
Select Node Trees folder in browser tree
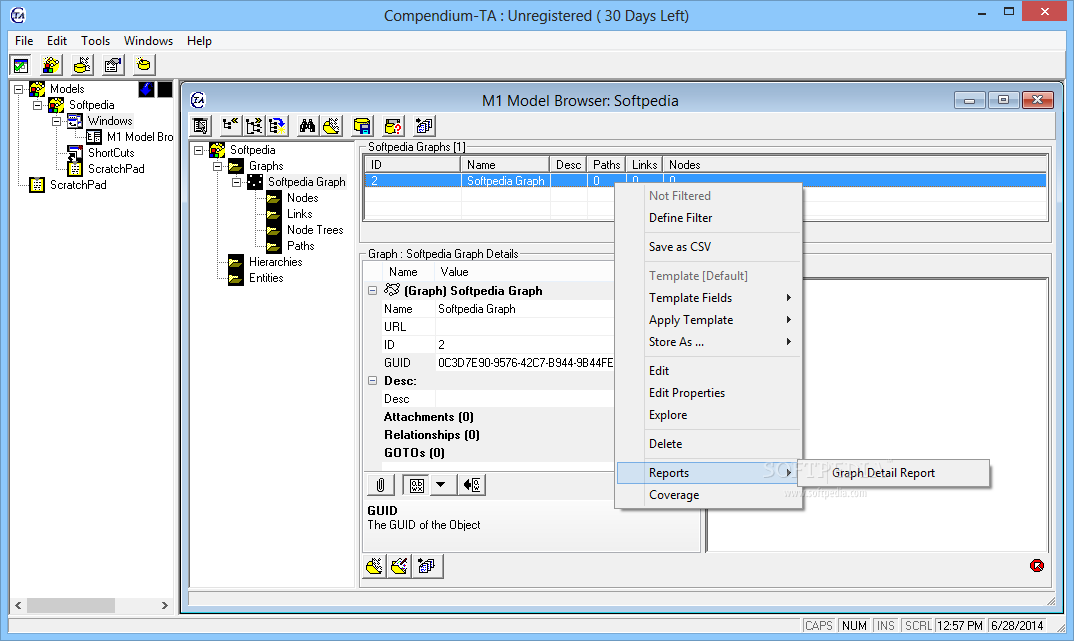(315, 230)
